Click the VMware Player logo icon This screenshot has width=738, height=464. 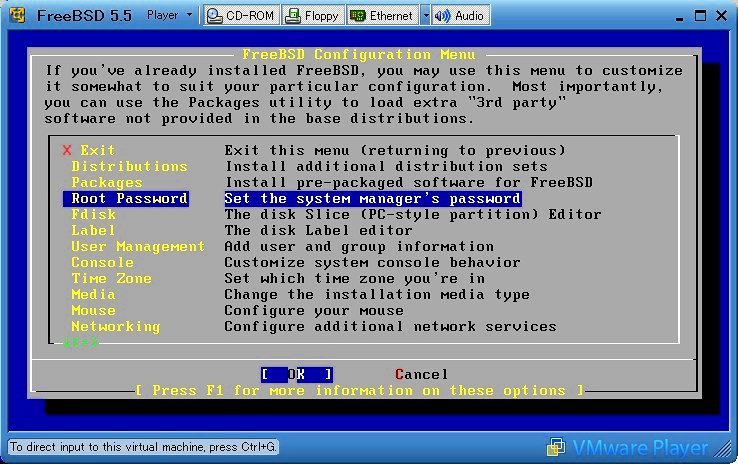coord(556,447)
